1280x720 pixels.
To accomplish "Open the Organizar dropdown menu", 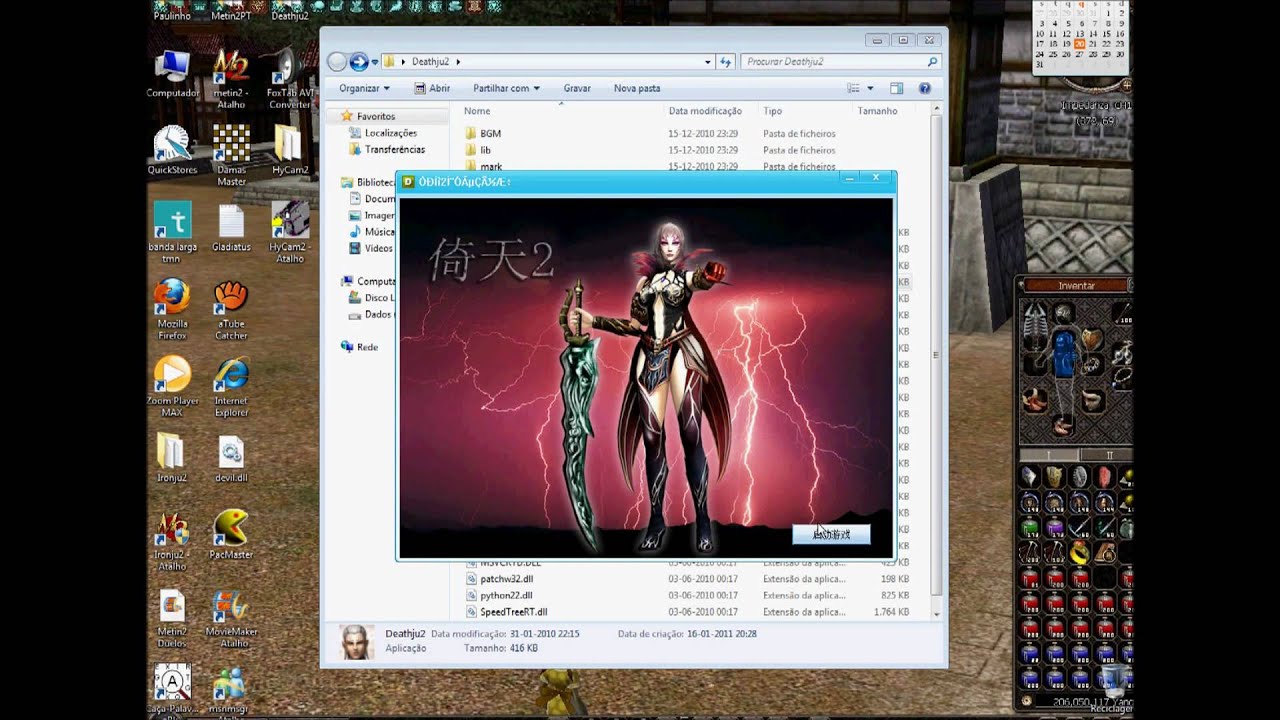I will click(364, 88).
